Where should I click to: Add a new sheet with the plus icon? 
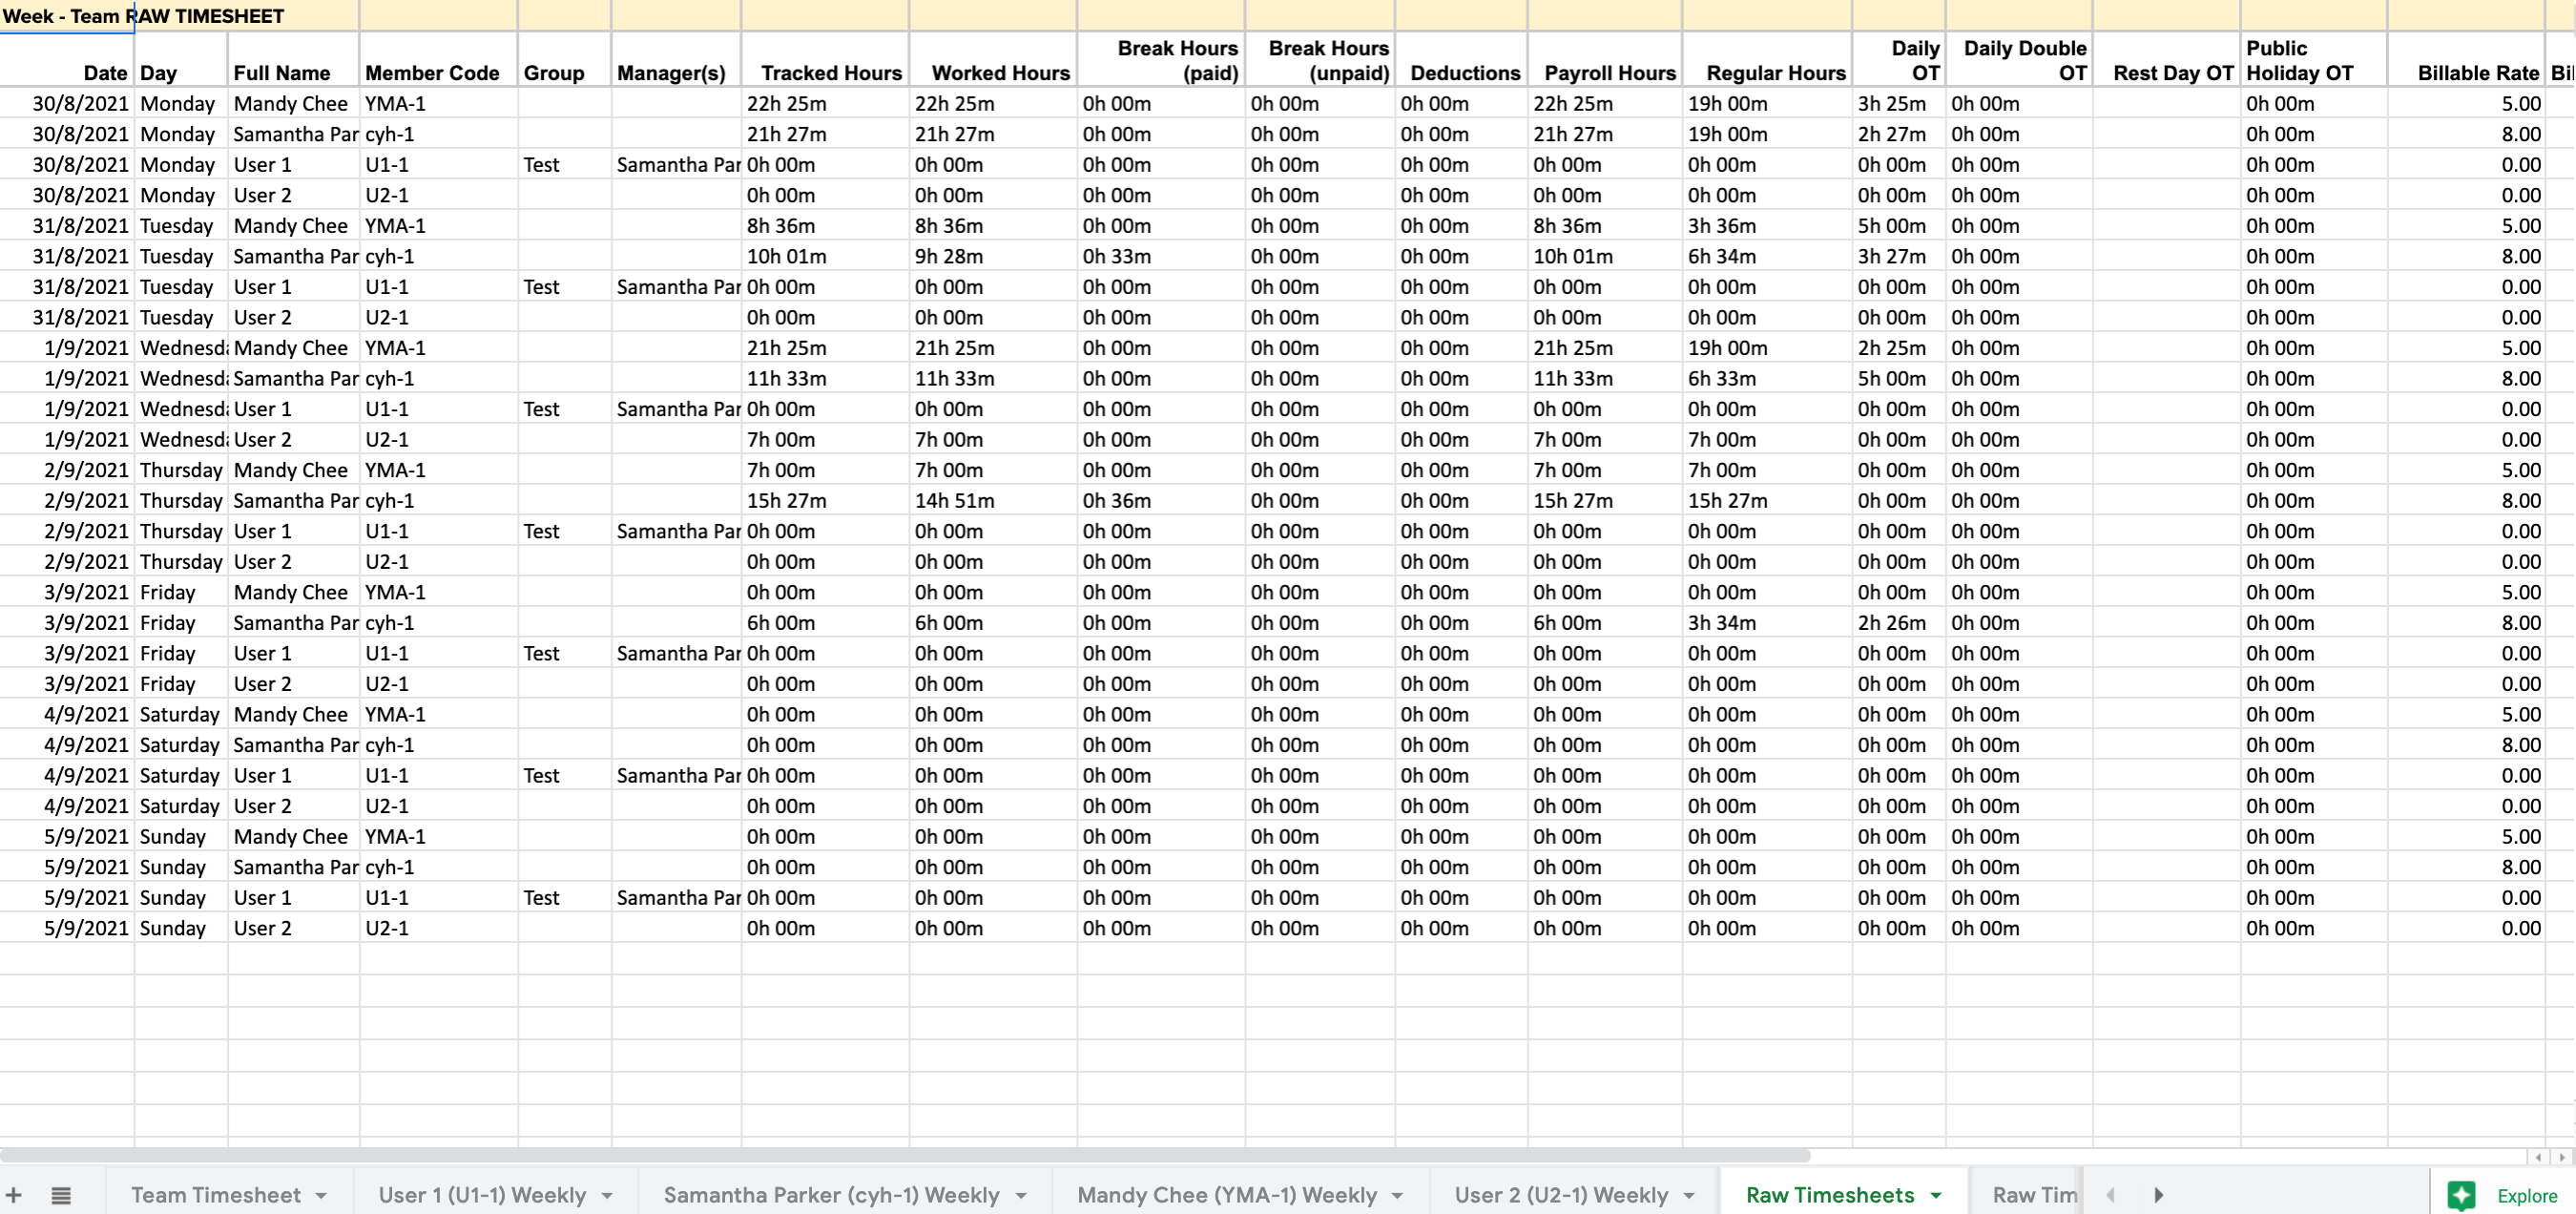14,1193
